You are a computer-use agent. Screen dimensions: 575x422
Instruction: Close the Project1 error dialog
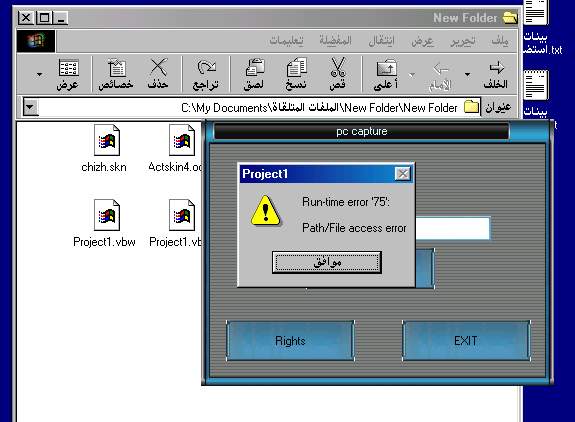pos(403,174)
